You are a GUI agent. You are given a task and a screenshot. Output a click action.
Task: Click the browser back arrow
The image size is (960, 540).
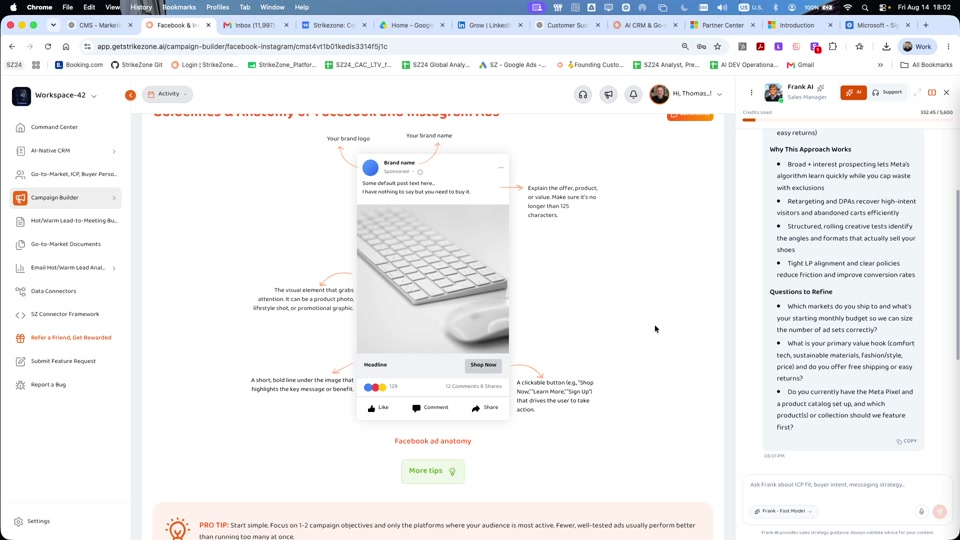pyautogui.click(x=12, y=47)
